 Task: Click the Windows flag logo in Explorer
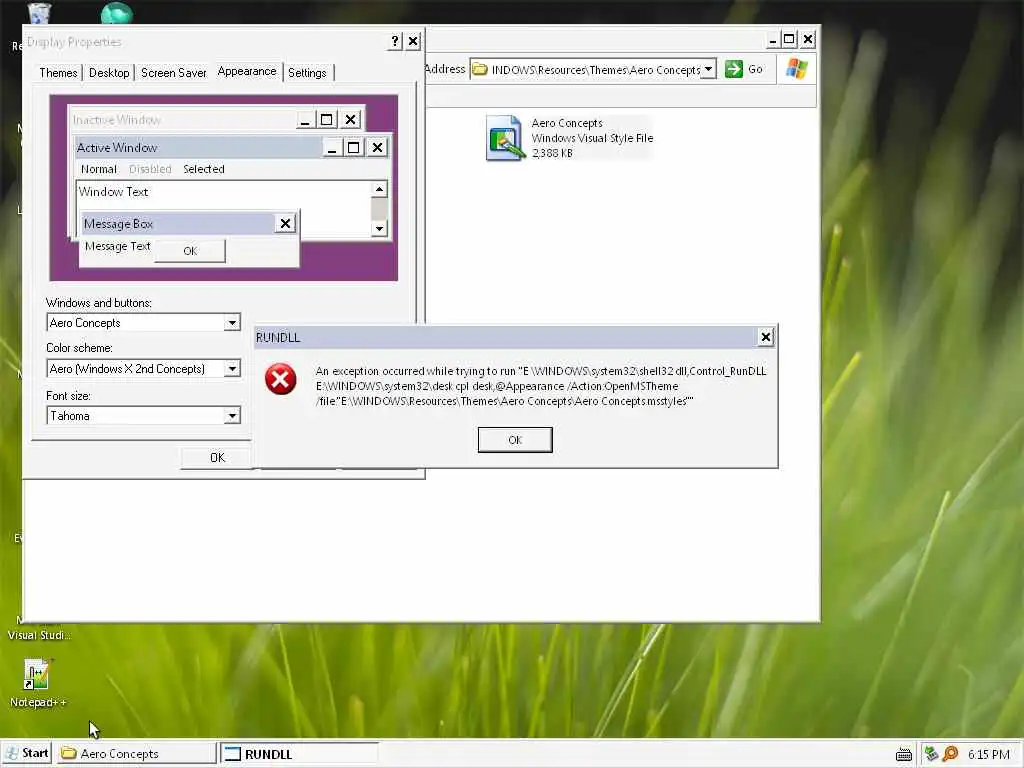coord(796,69)
